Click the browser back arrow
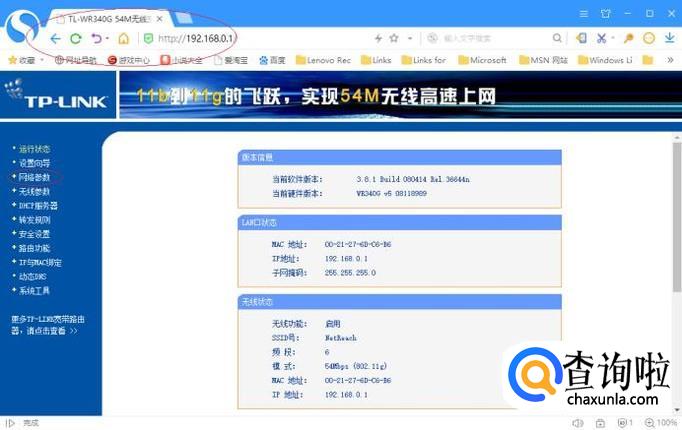The height and width of the screenshot is (430, 682). pyautogui.click(x=55, y=39)
